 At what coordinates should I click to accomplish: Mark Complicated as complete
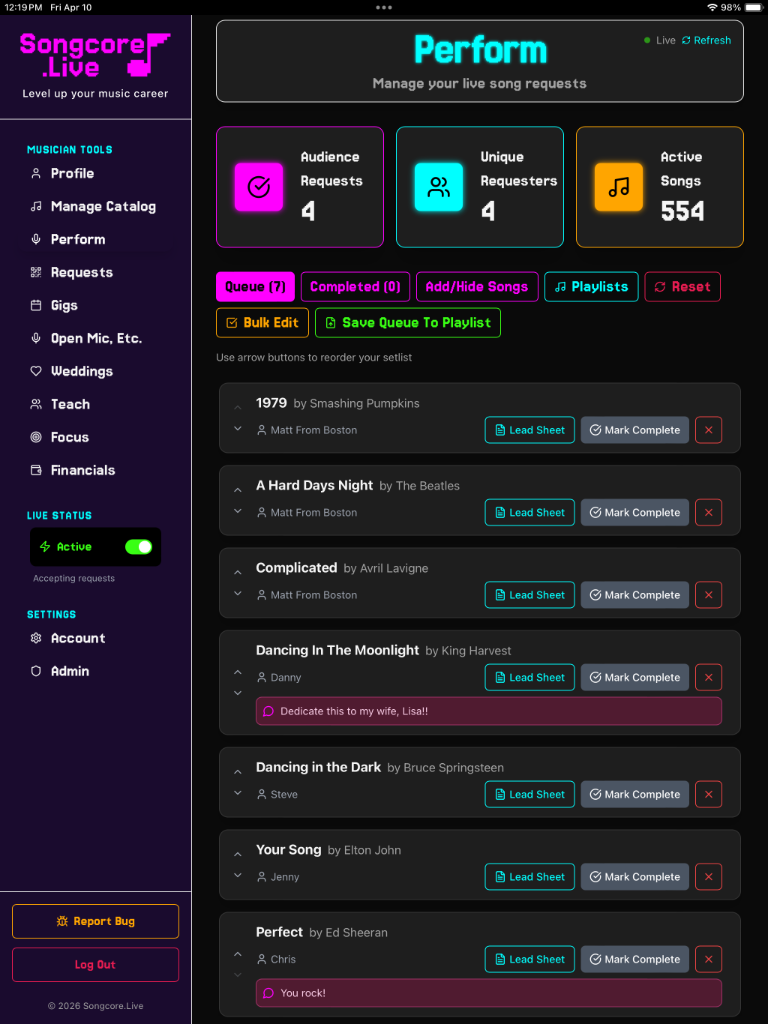click(635, 595)
